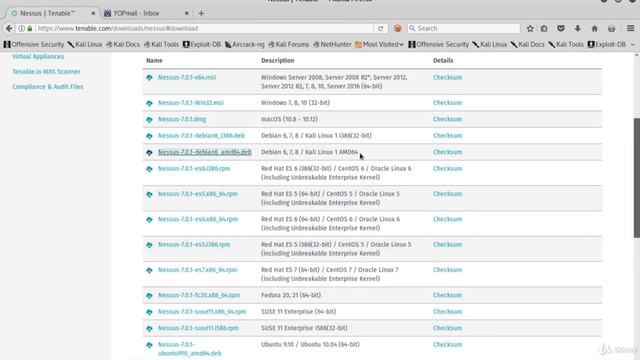Open Checksum for the macOS row
Viewport: 640px width, 360px height.
[x=447, y=119]
